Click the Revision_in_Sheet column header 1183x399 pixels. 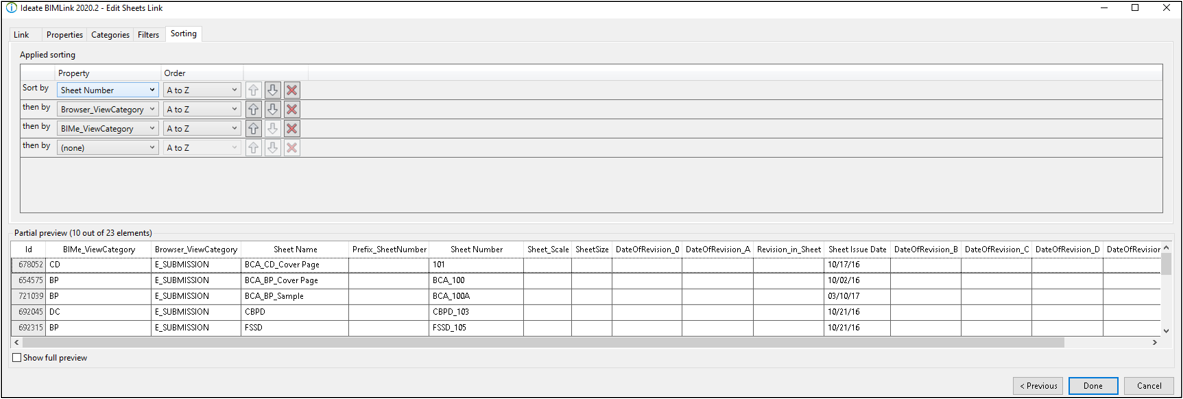(x=788, y=249)
